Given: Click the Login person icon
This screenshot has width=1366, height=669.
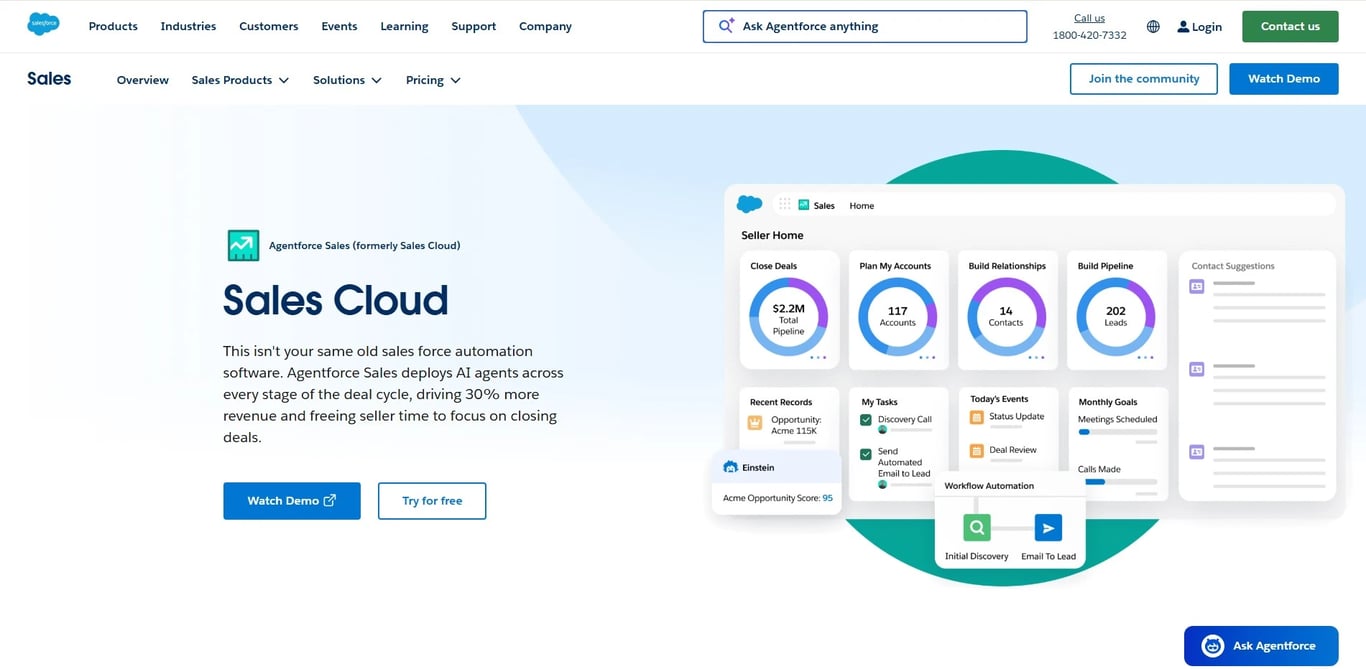Looking at the screenshot, I should pyautogui.click(x=1183, y=27).
